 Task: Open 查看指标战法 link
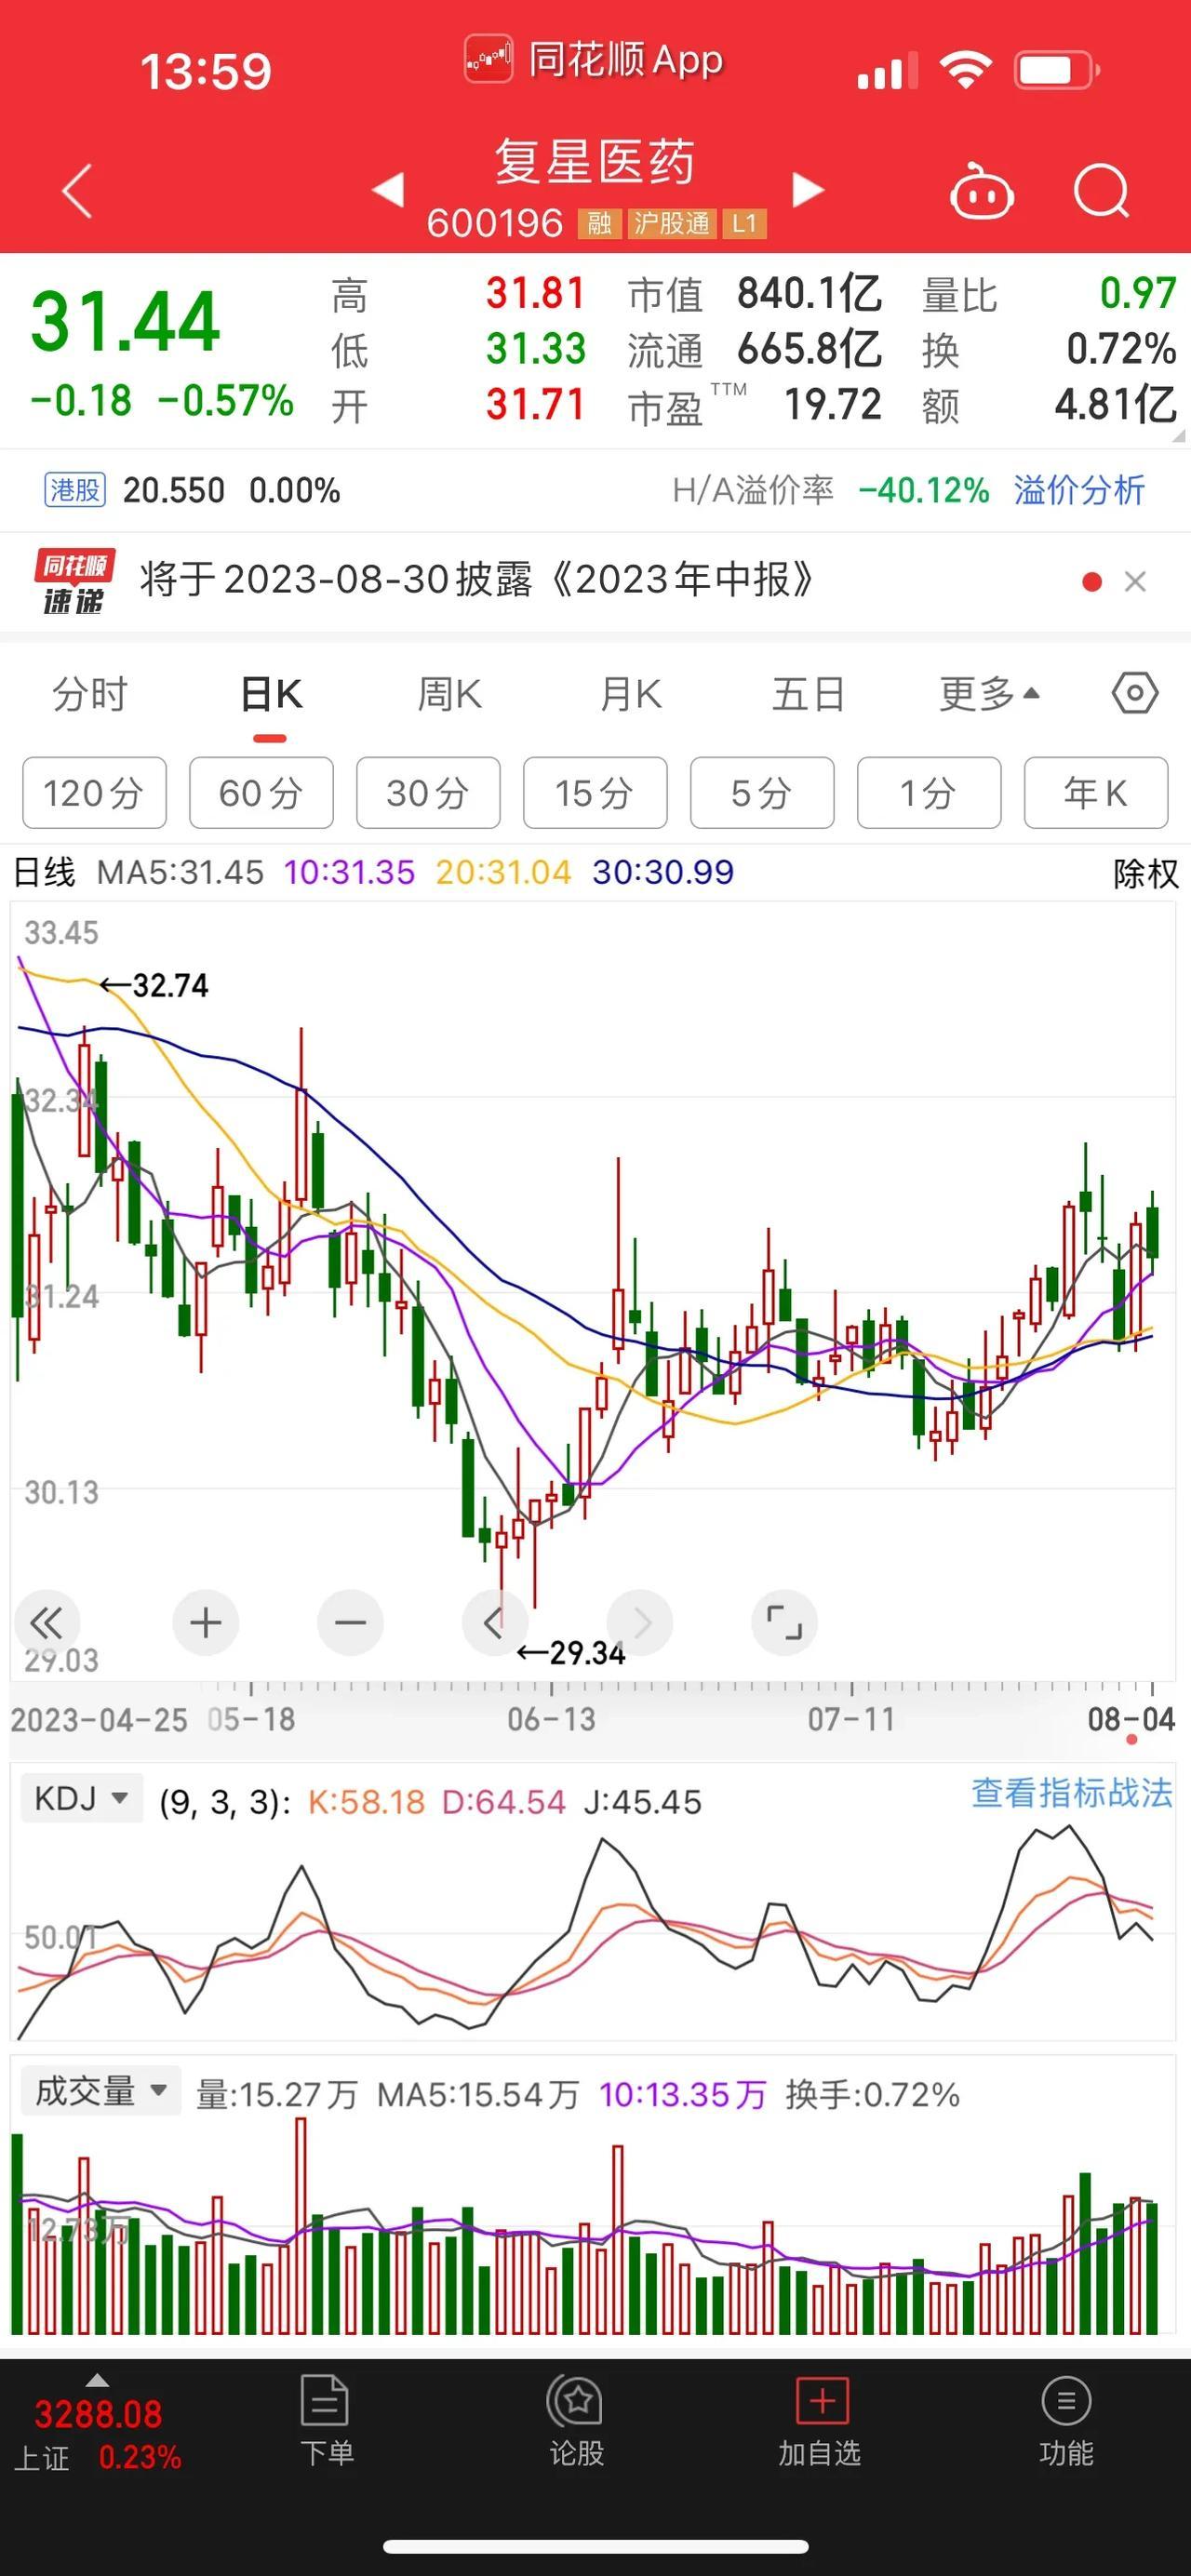coord(1072,1792)
